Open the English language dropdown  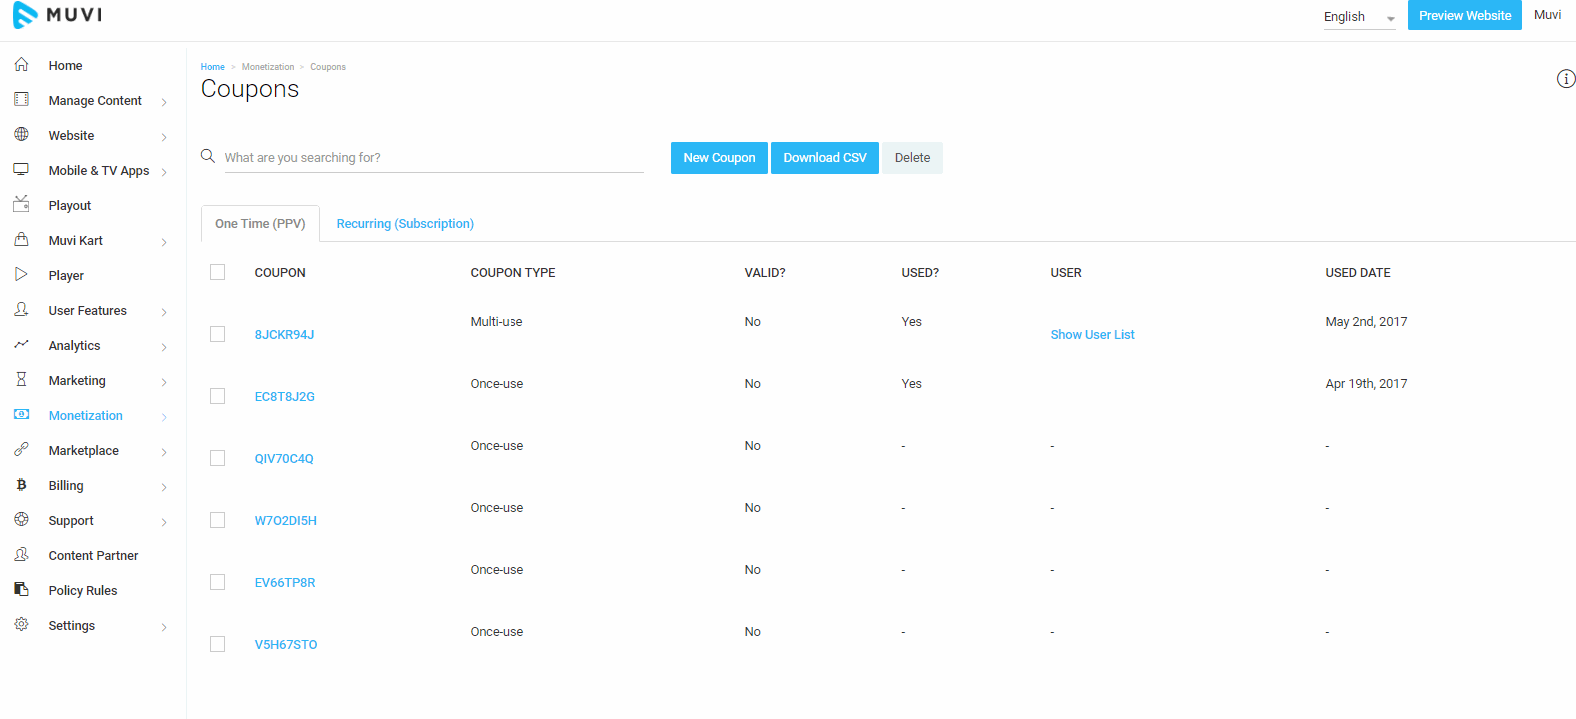(x=1359, y=17)
